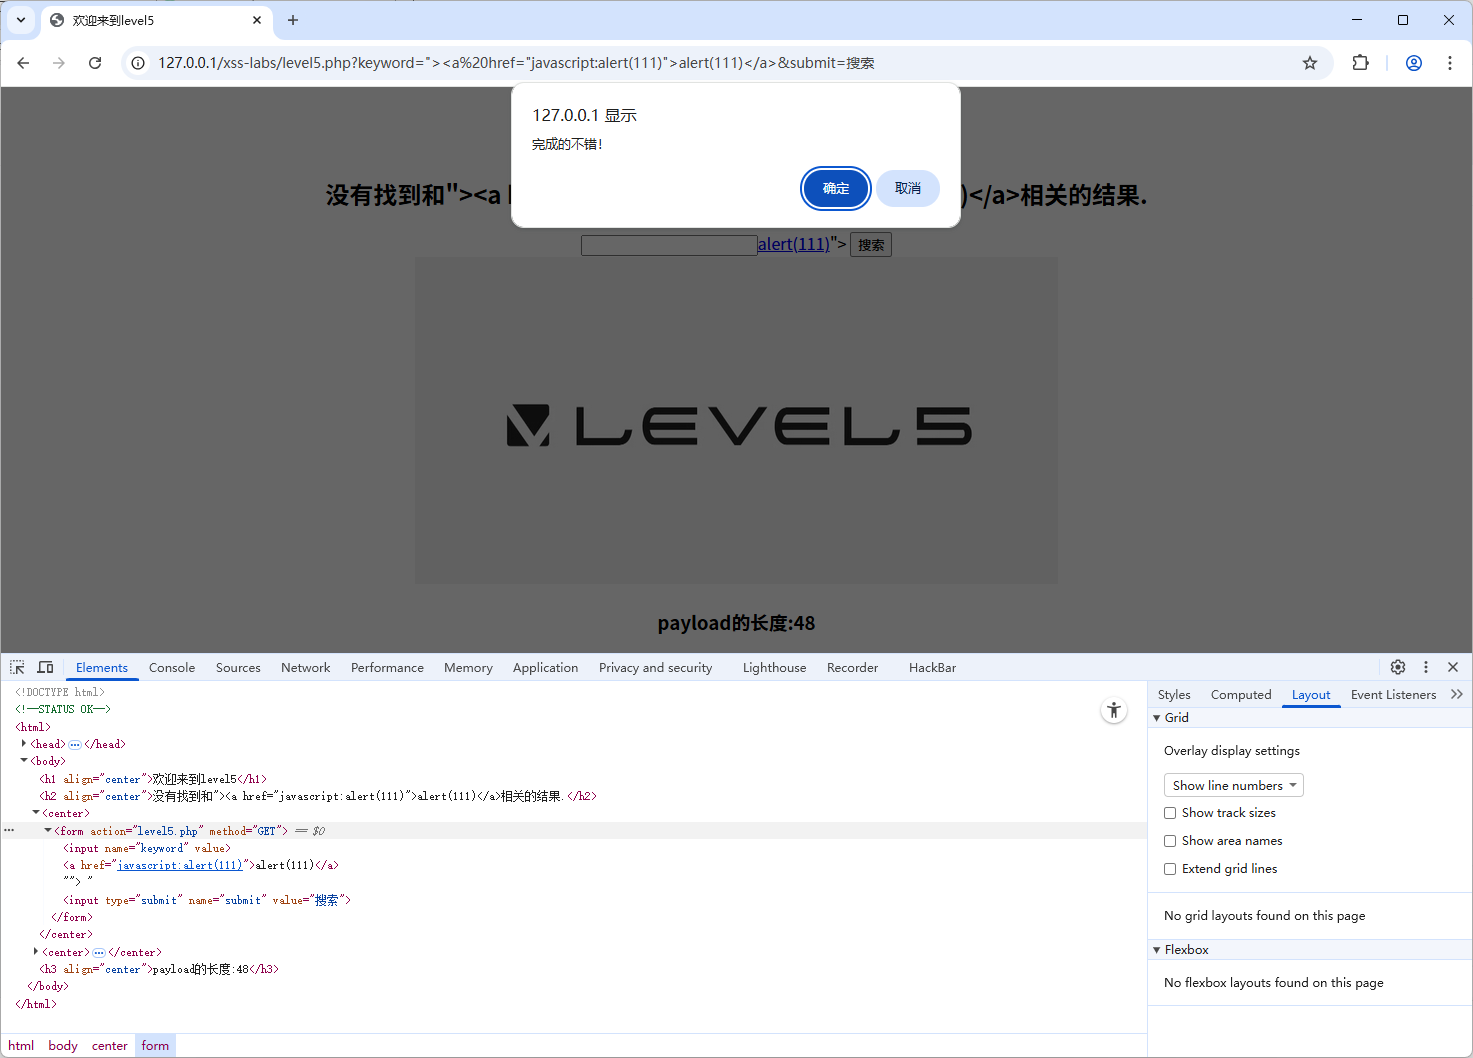Click the LEVEL5 logo image

coord(736,421)
